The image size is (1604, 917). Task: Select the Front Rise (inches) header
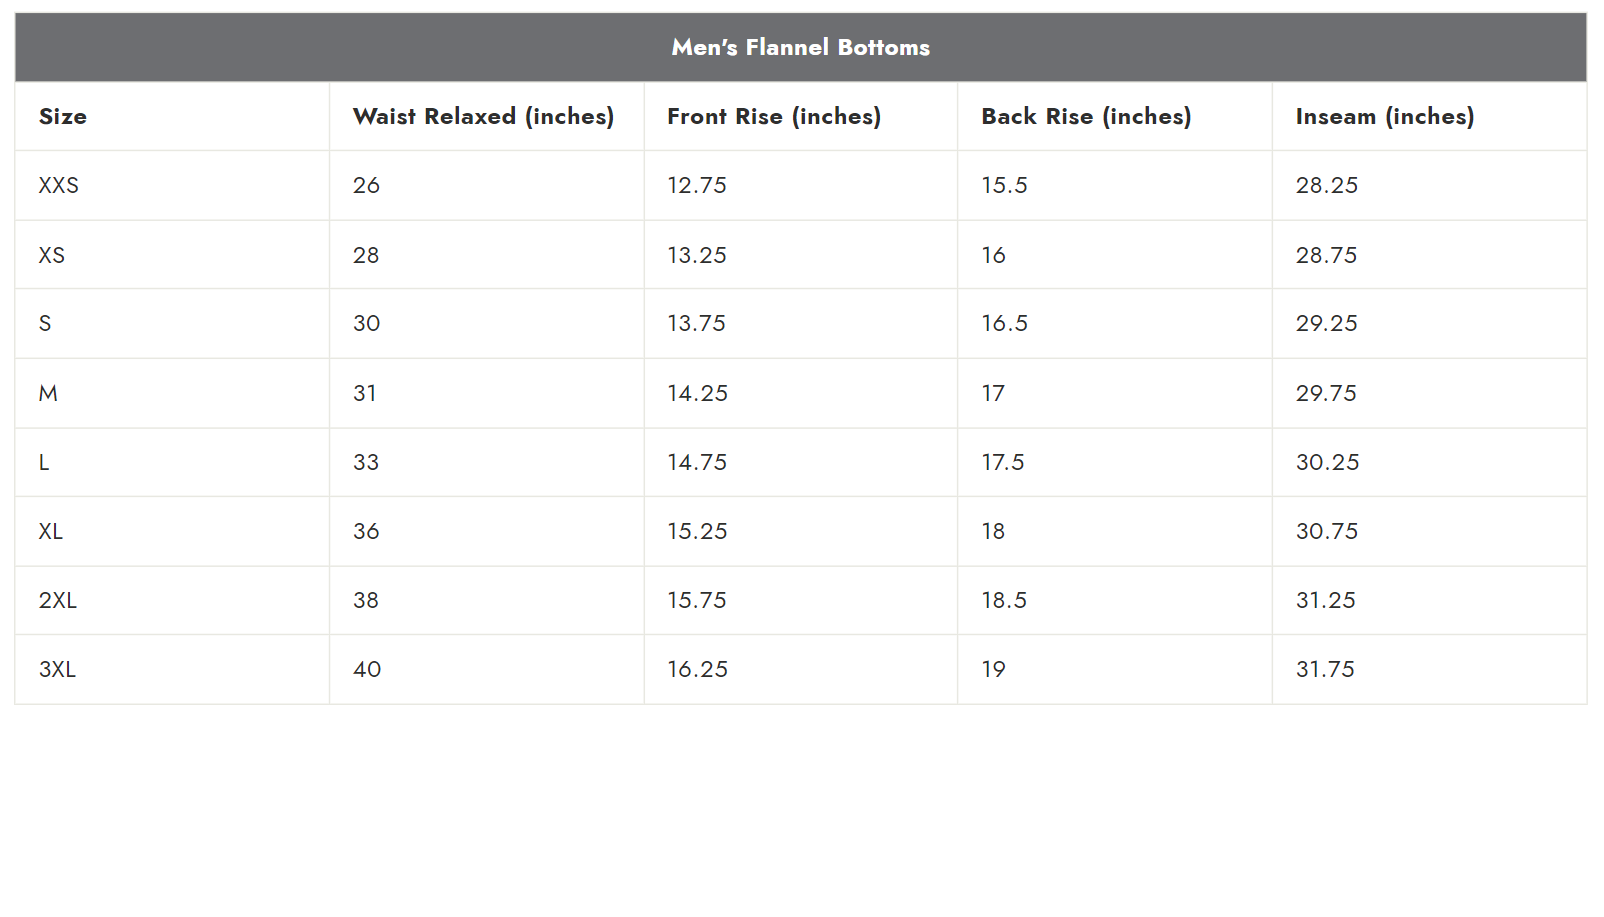click(774, 116)
